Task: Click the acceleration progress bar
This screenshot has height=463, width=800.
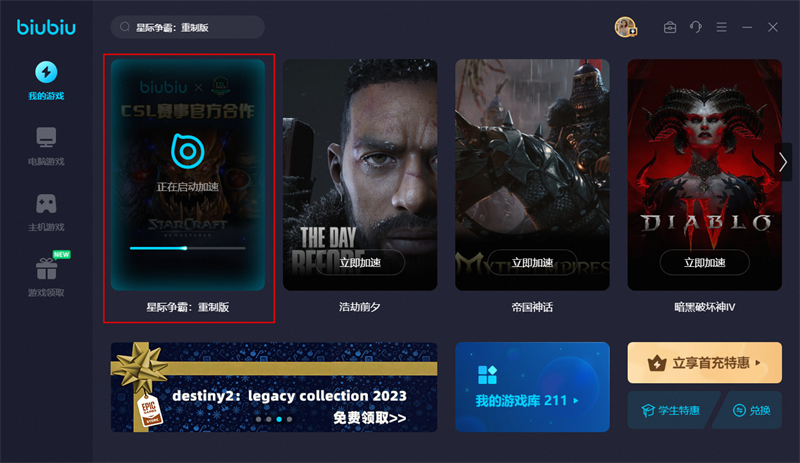Action: 187,248
